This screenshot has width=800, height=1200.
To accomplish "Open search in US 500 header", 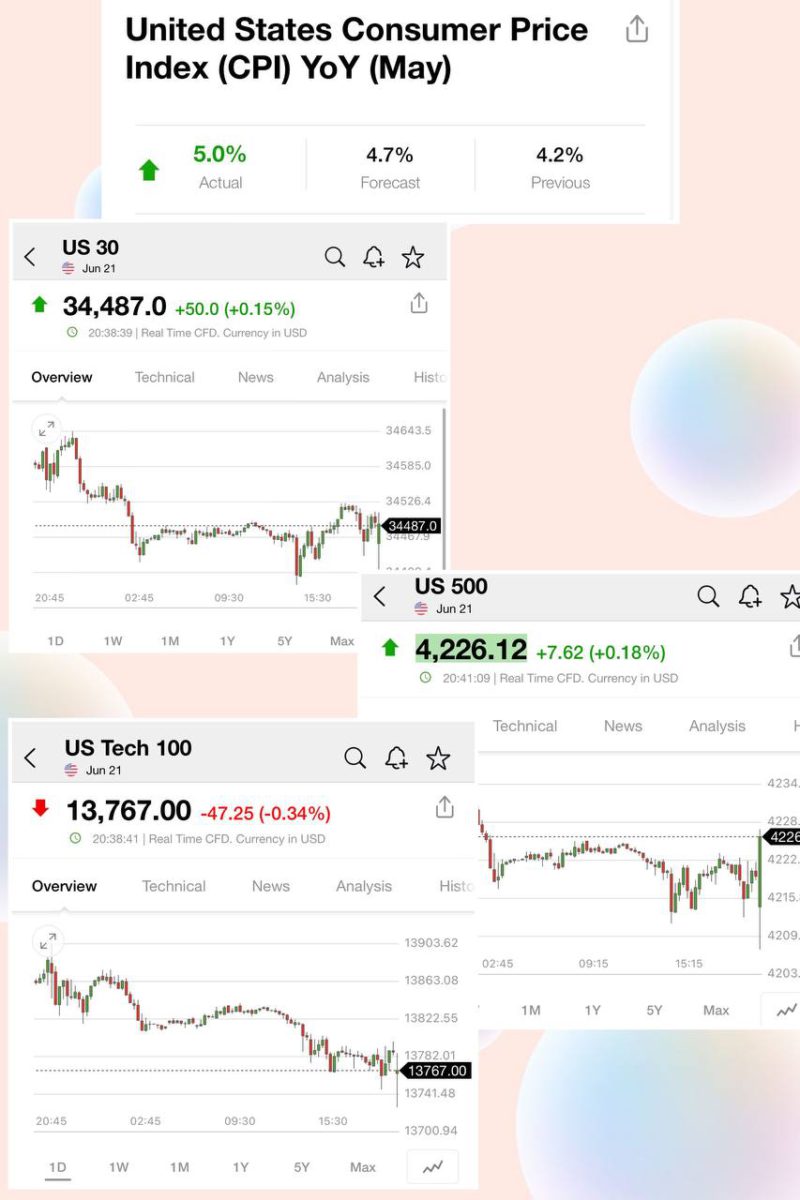I will (708, 597).
